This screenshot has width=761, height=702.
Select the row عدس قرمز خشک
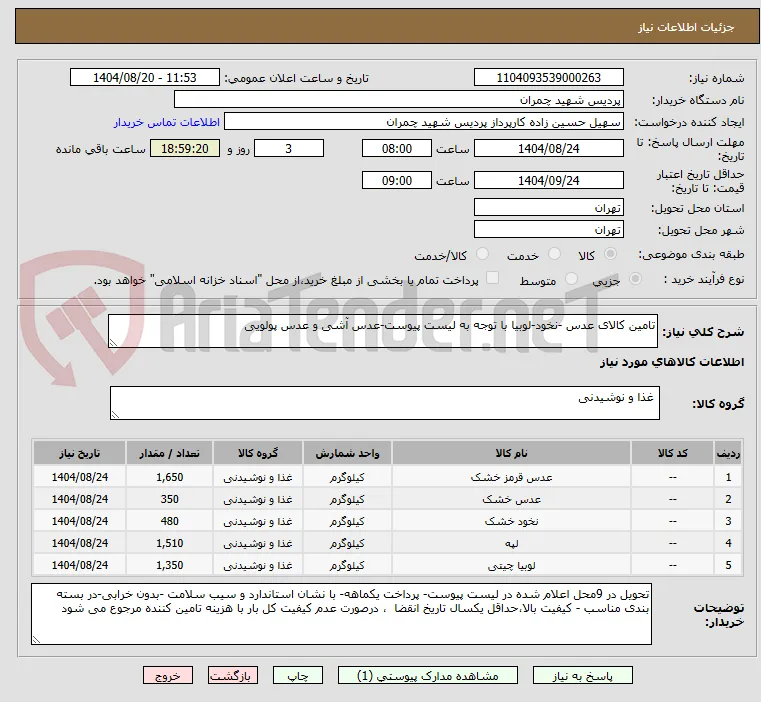388,477
